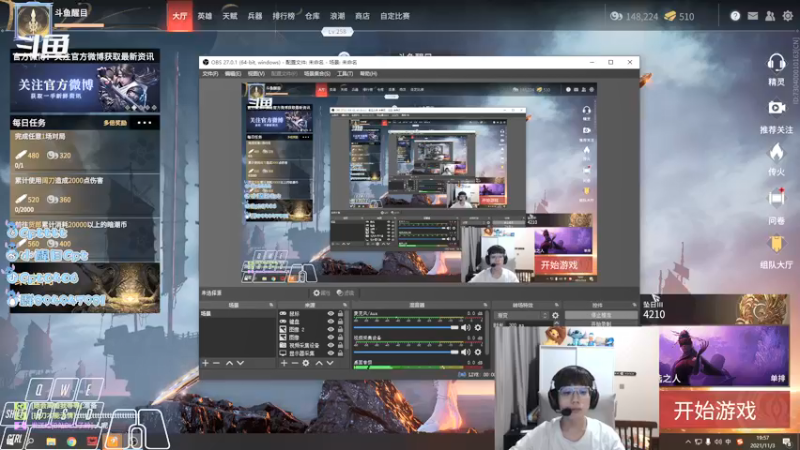Screen dimensions: 800x450
Task: Open the game friends icon
Action: point(770,16)
